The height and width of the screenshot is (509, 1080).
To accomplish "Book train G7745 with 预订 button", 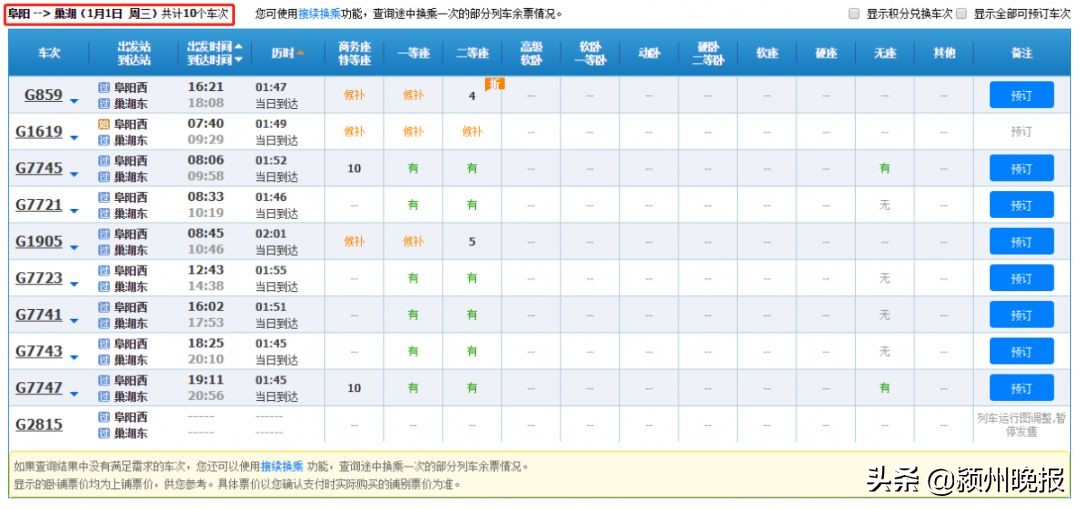I will pyautogui.click(x=1021, y=168).
